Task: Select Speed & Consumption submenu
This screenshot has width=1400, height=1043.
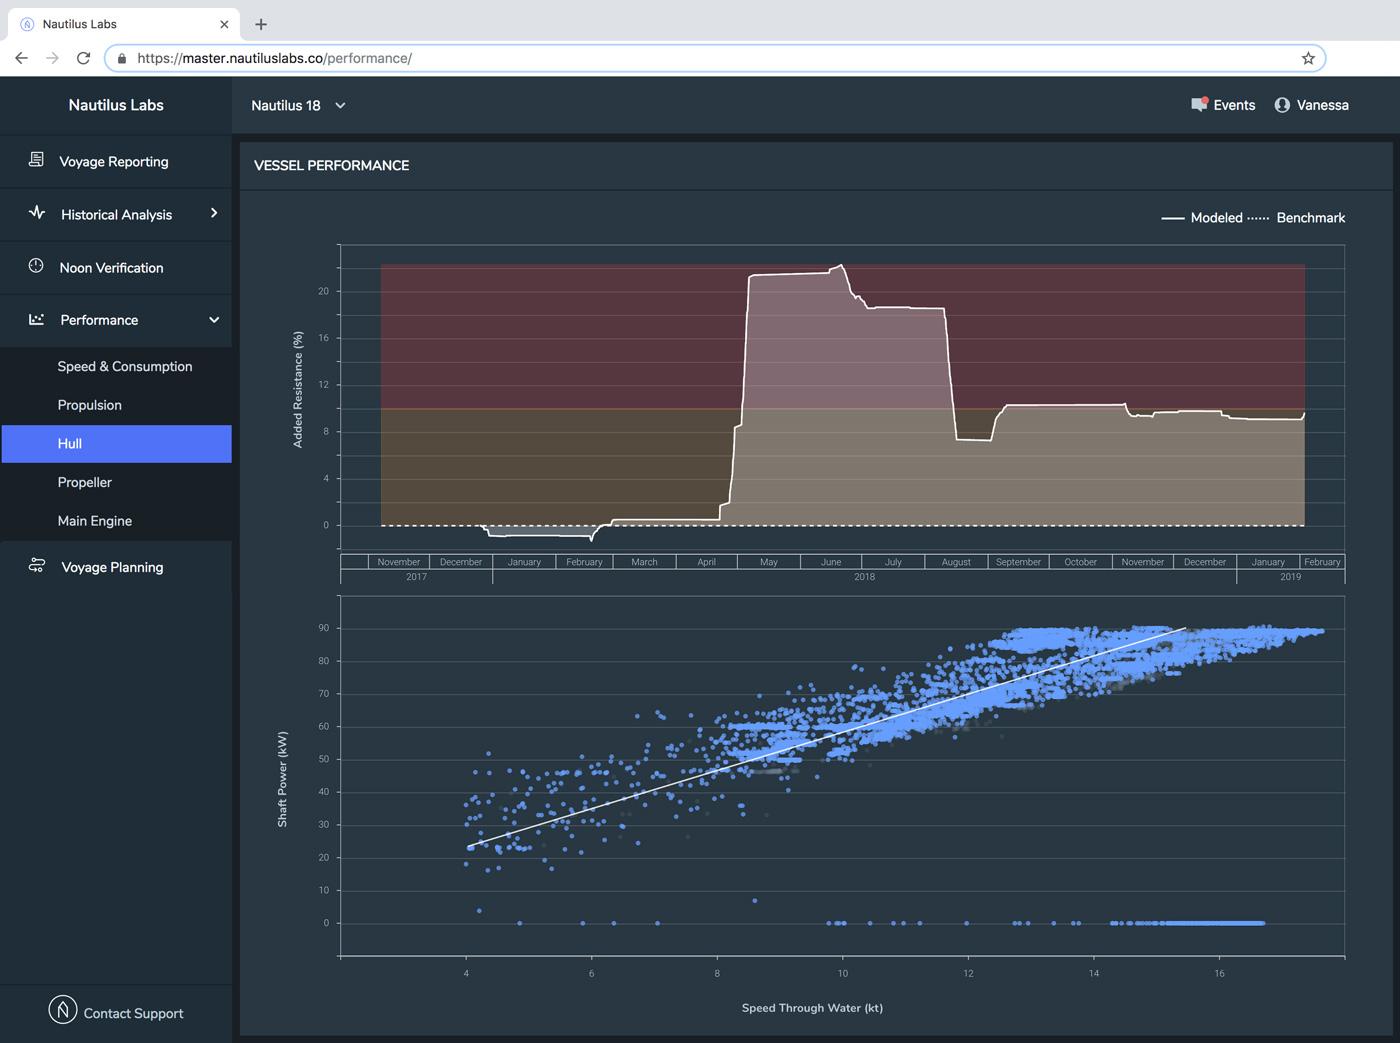Action: tap(125, 366)
